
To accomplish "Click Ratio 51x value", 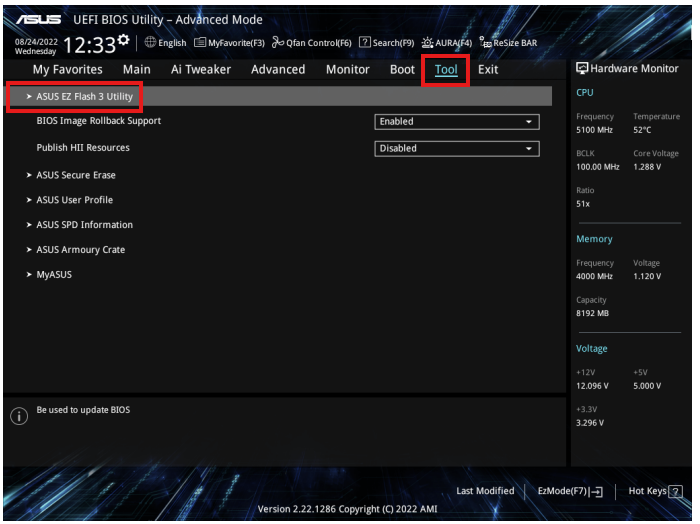I will pos(583,204).
